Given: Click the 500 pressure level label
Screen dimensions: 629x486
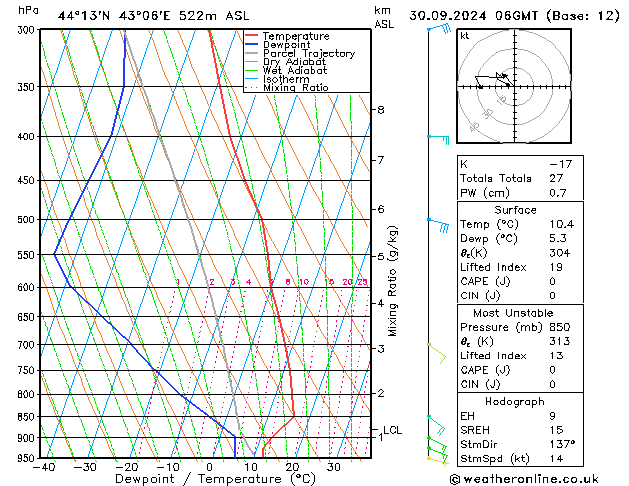Looking at the screenshot, I should click(28, 220).
